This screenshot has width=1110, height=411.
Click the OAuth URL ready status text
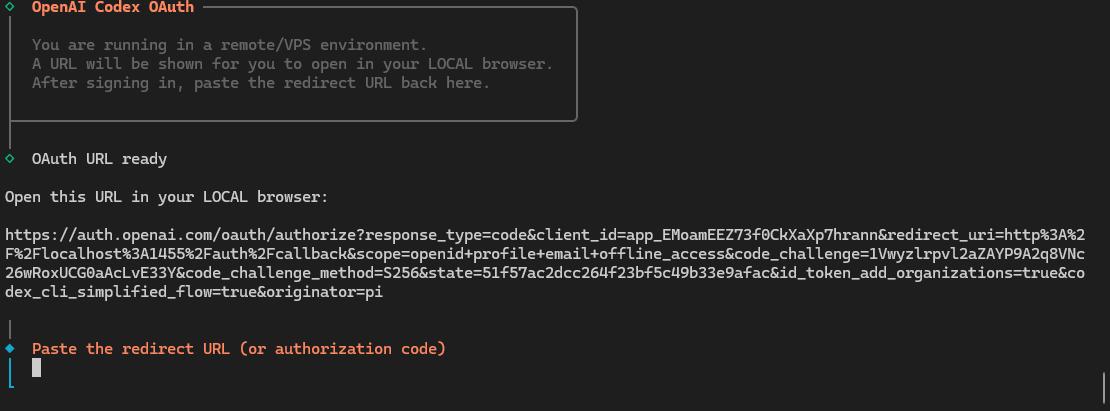[x=99, y=159]
